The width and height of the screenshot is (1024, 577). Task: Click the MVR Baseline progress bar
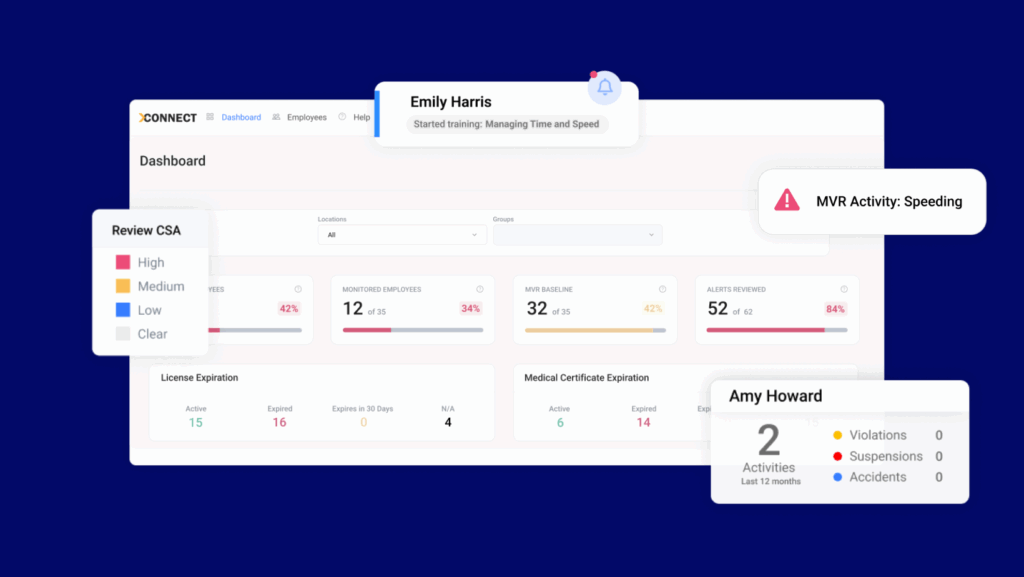click(595, 330)
